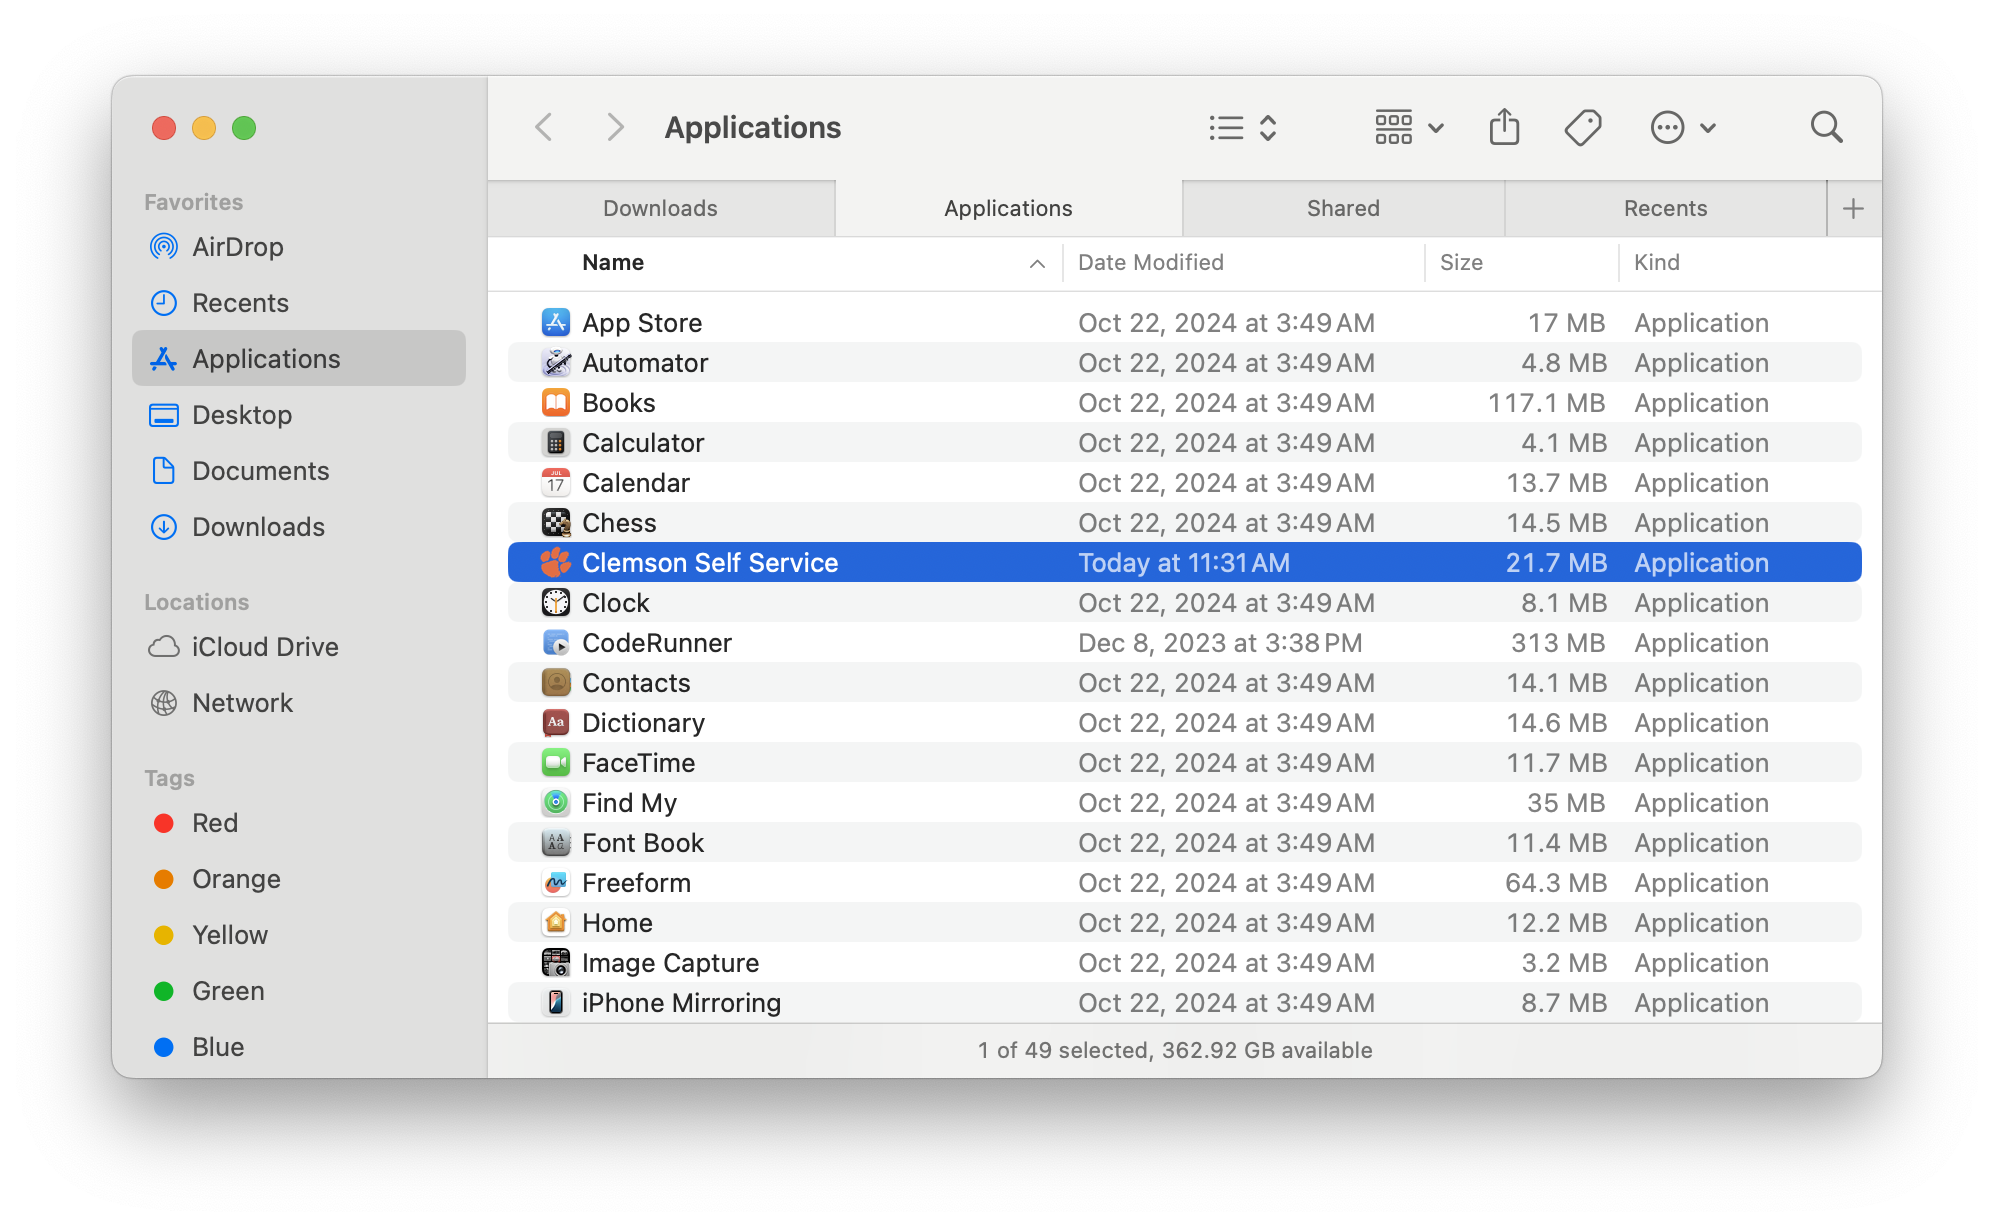Click the "Dec 8, 2023 at 3:38 PM" date
This screenshot has height=1226, width=1994.
1220,642
